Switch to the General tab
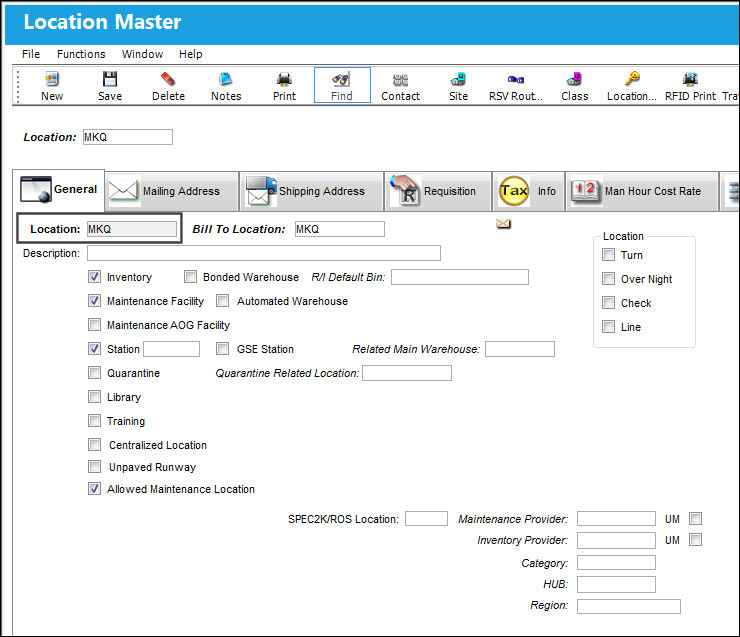 [x=59, y=190]
